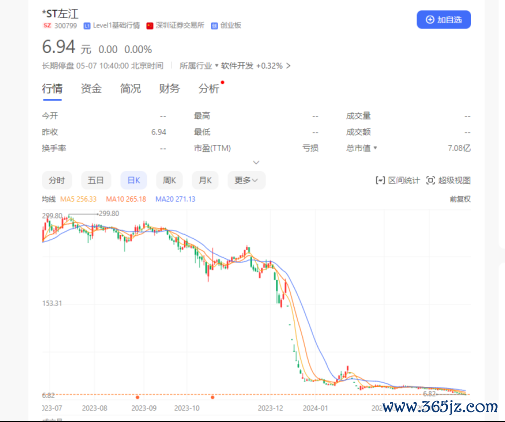Screen dimensions: 505x422
Task: Expand more quote details chevron
Action: coord(256,162)
